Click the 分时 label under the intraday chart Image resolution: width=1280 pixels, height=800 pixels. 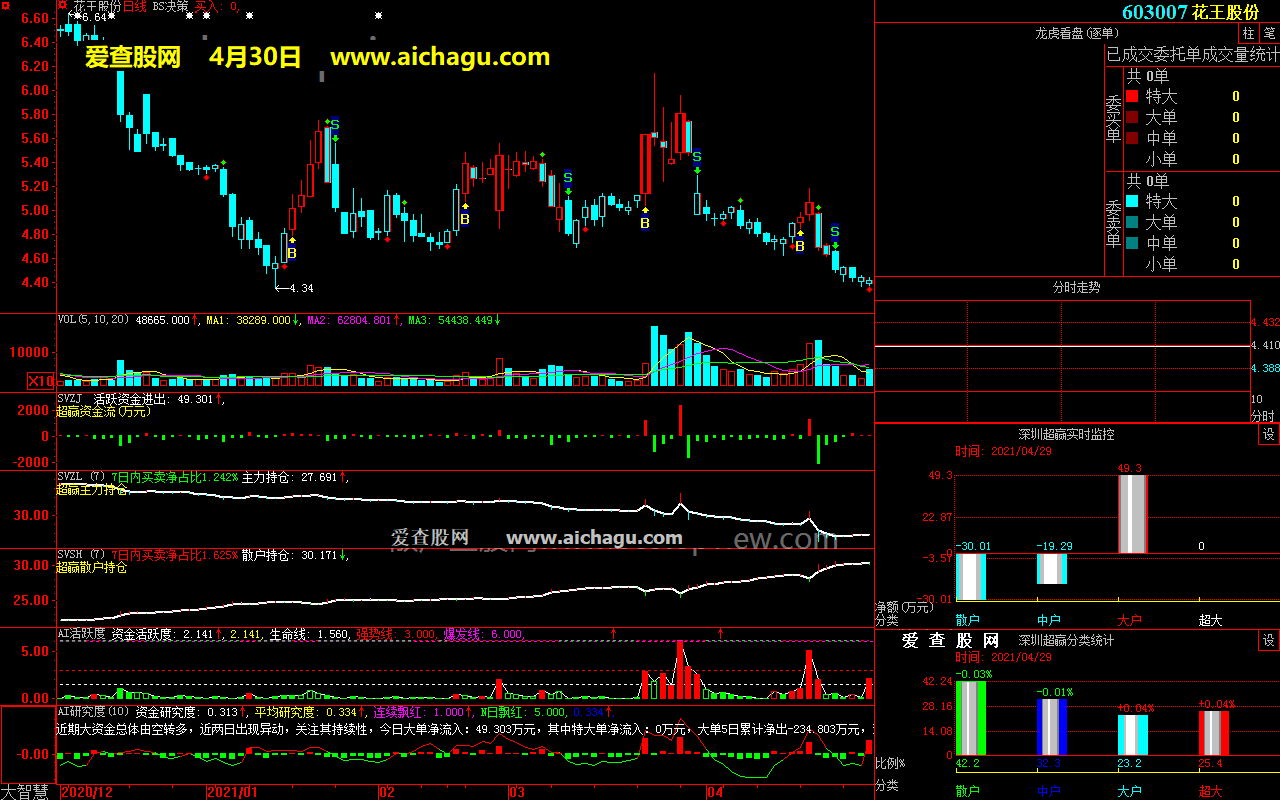1263,416
